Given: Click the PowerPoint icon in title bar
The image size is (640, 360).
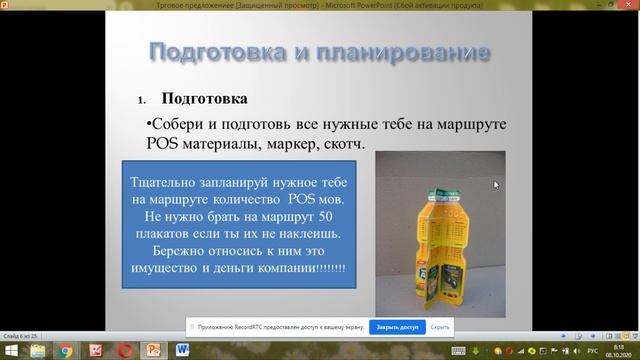Looking at the screenshot, I should (4, 4).
